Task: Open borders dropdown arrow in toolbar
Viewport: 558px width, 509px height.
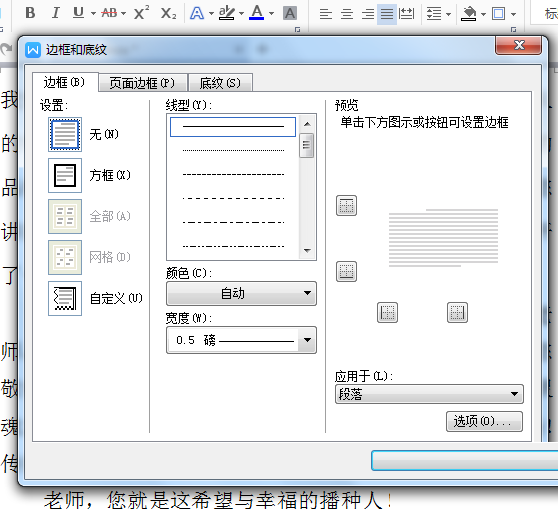Action: 513,14
